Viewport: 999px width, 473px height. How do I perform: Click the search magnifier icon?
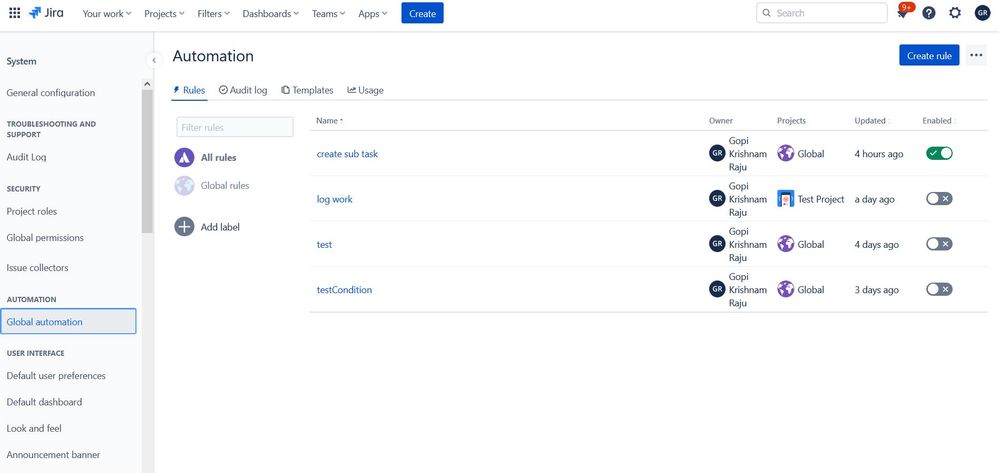click(x=766, y=13)
